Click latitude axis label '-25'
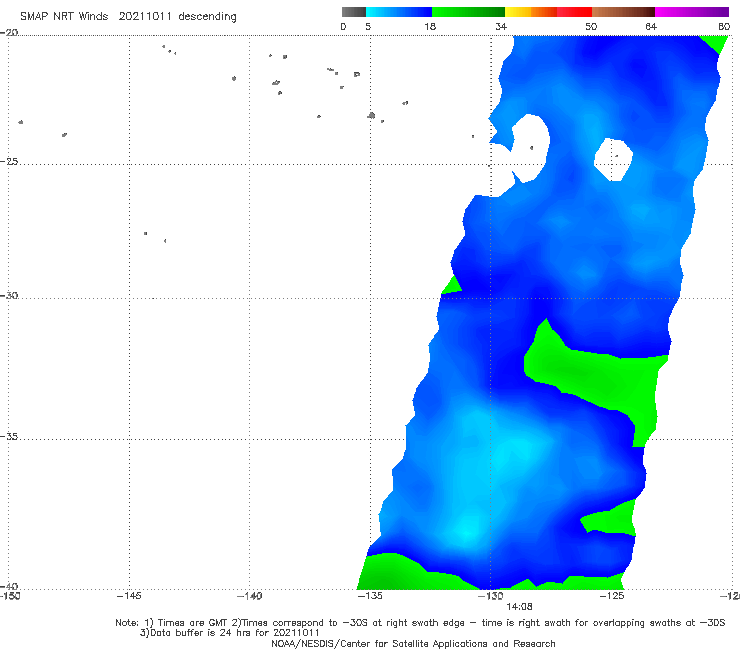 9,161
